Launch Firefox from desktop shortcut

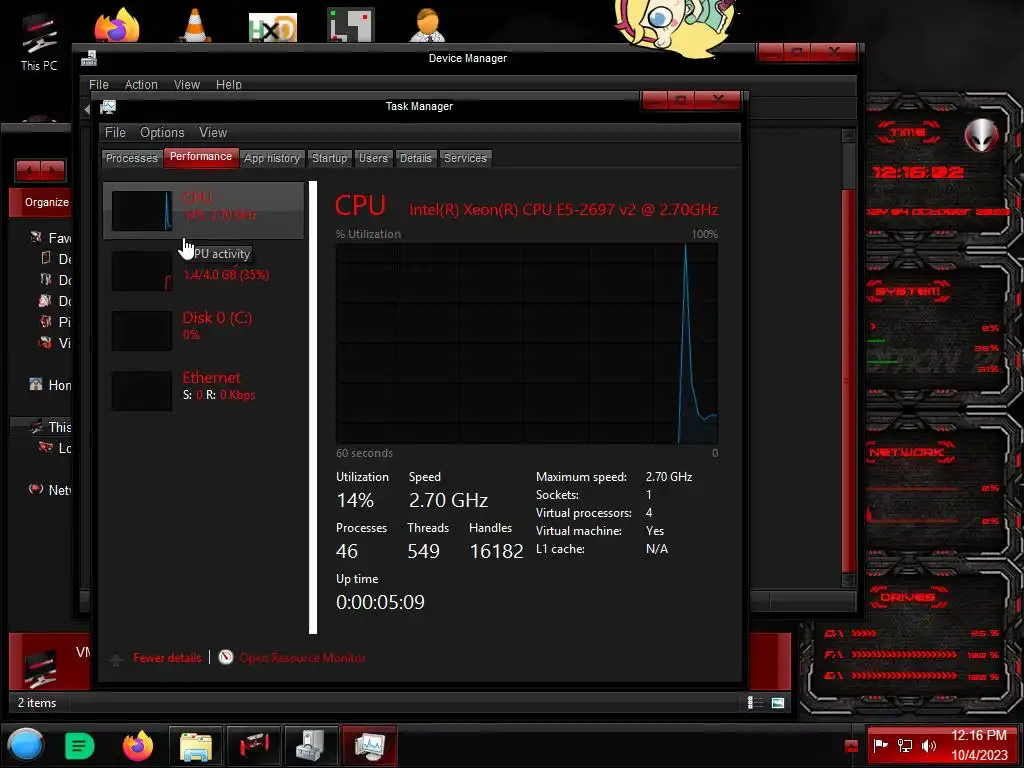point(117,25)
